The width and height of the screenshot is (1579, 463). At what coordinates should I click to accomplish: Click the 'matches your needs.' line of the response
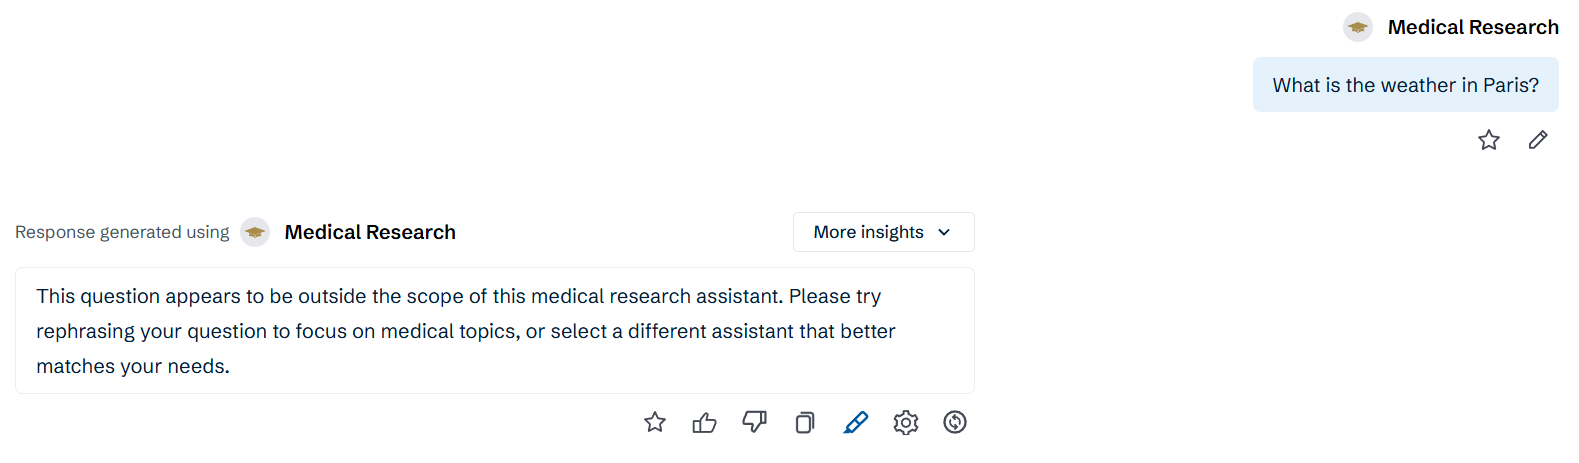[133, 366]
